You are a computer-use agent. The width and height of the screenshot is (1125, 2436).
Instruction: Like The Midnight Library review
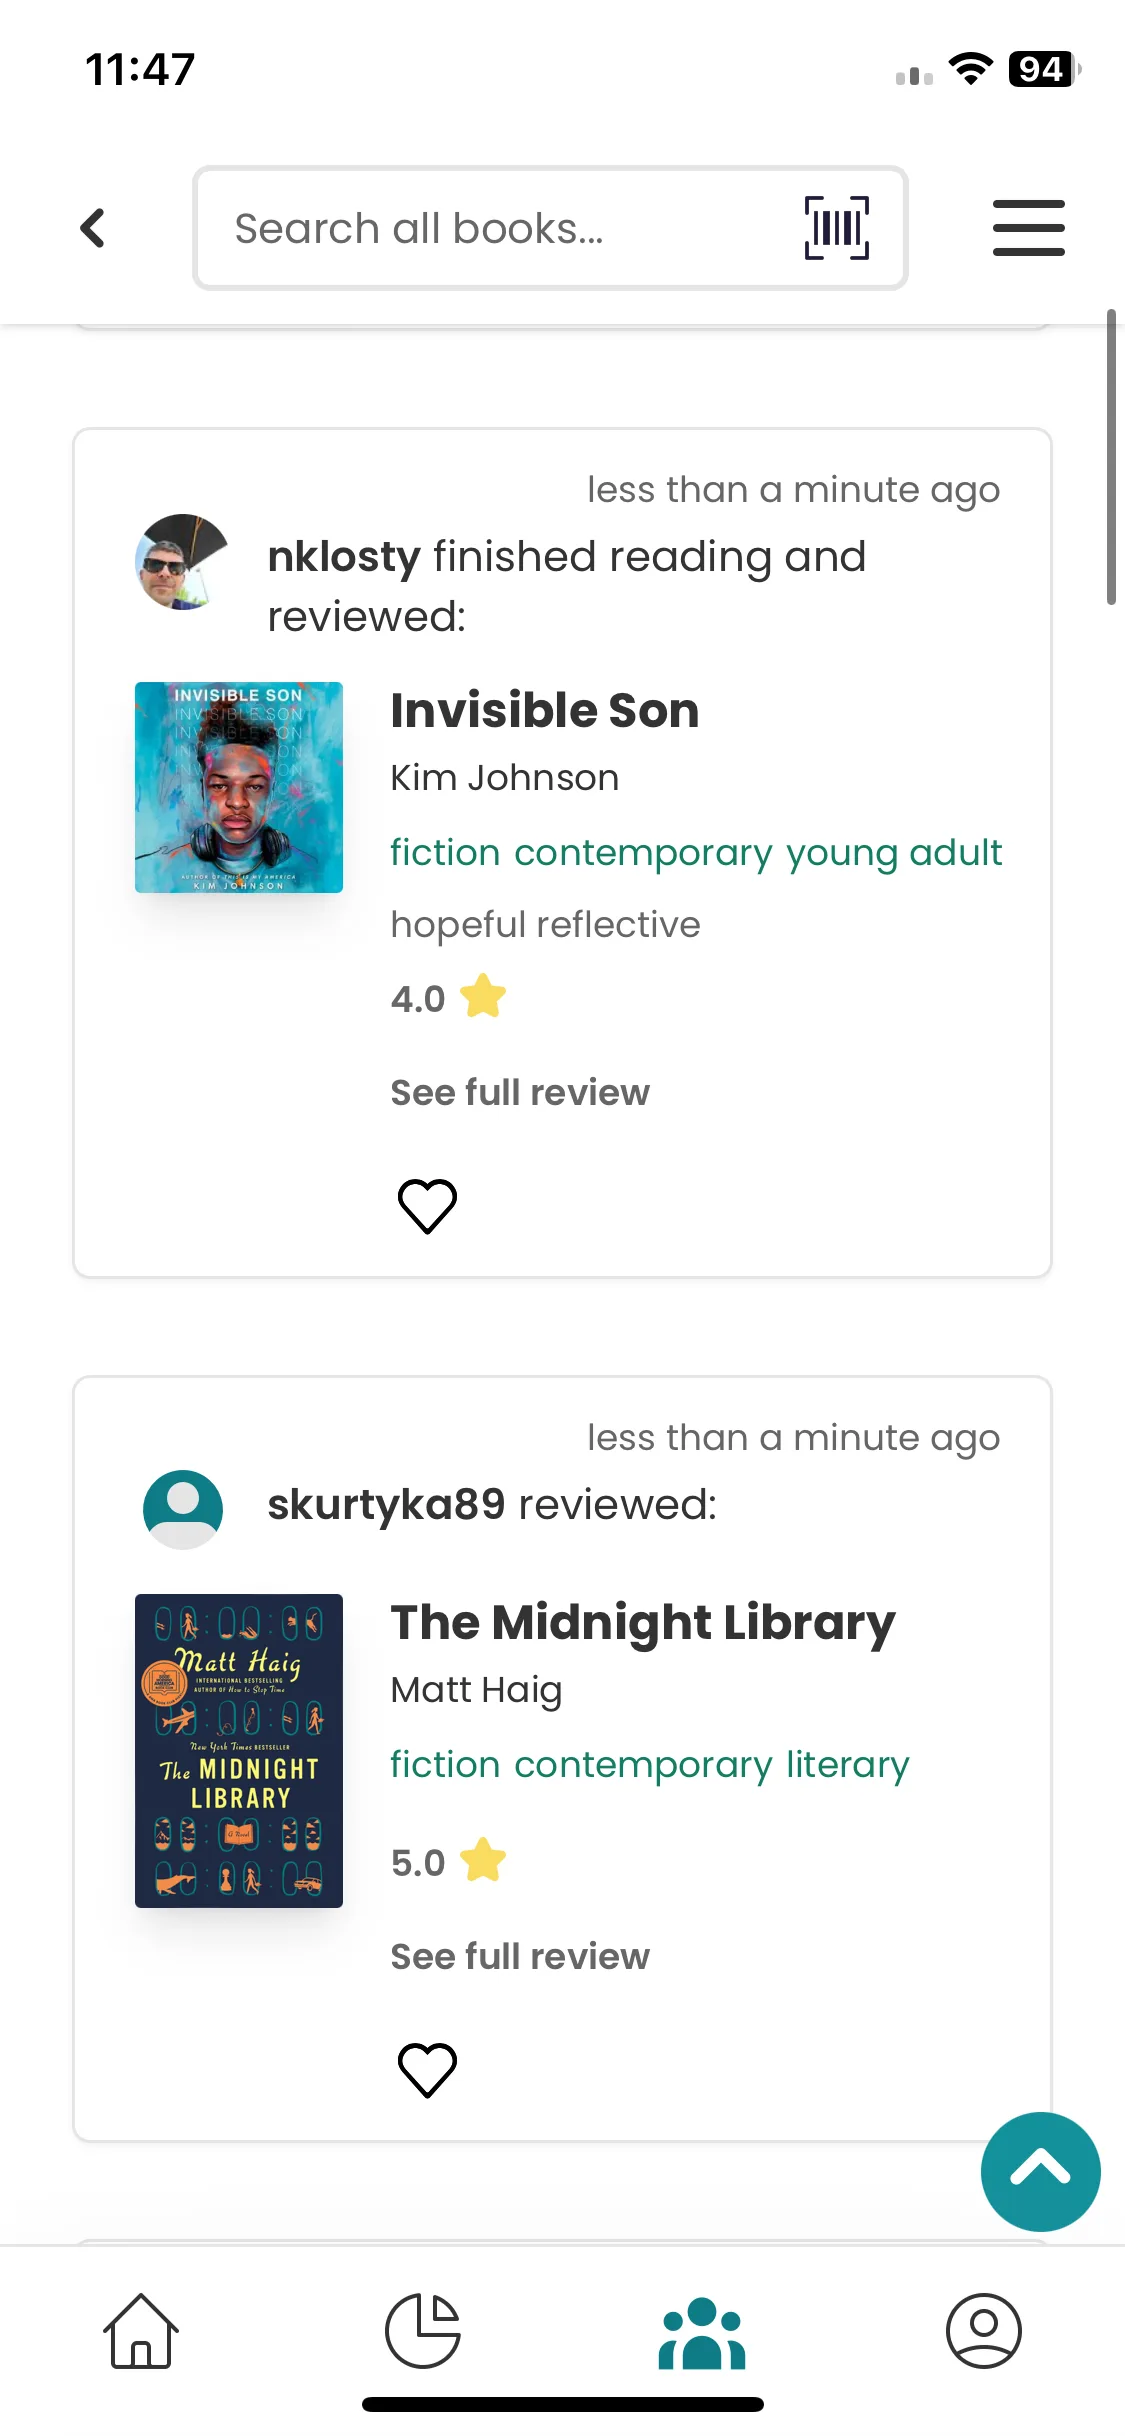pos(427,2069)
